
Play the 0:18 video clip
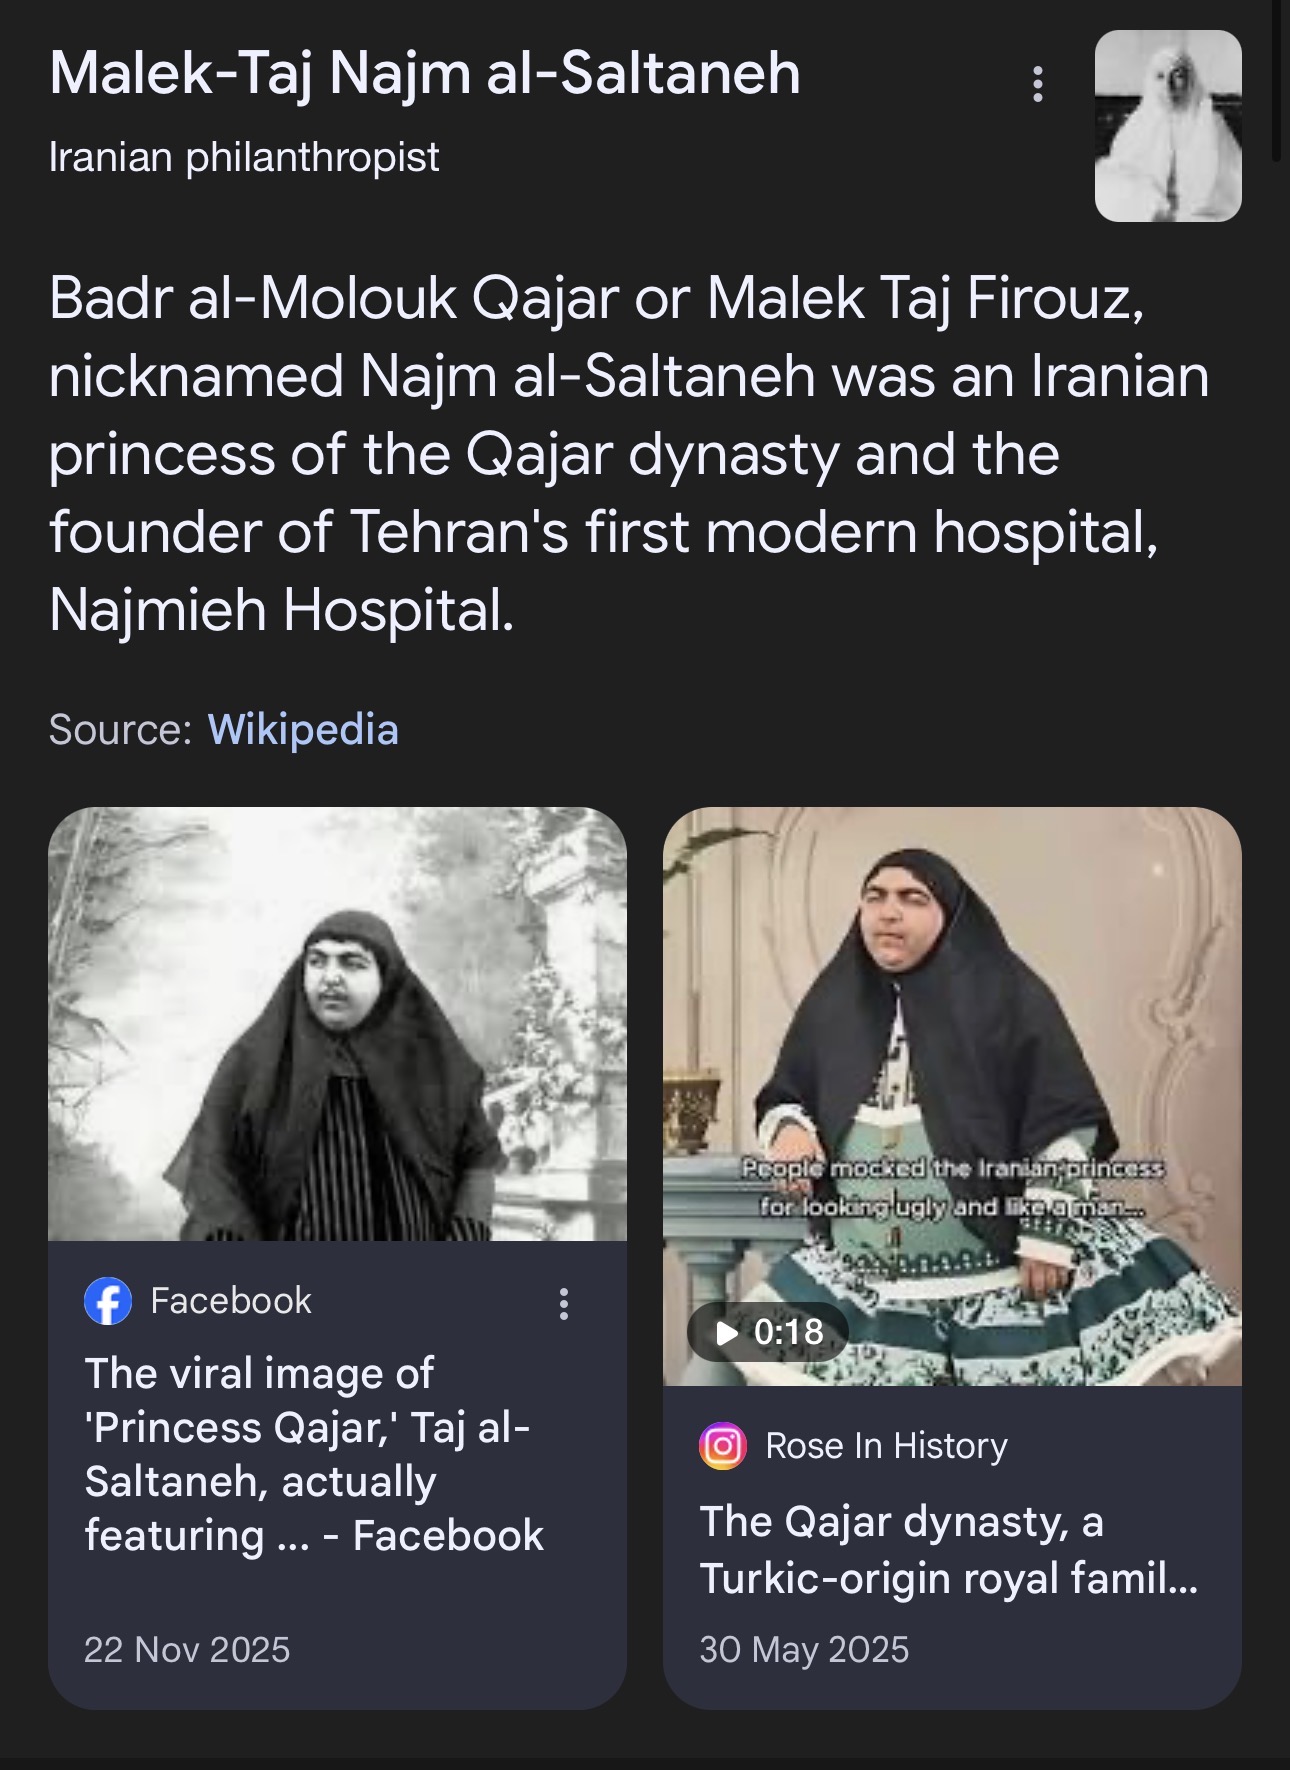click(x=768, y=1332)
